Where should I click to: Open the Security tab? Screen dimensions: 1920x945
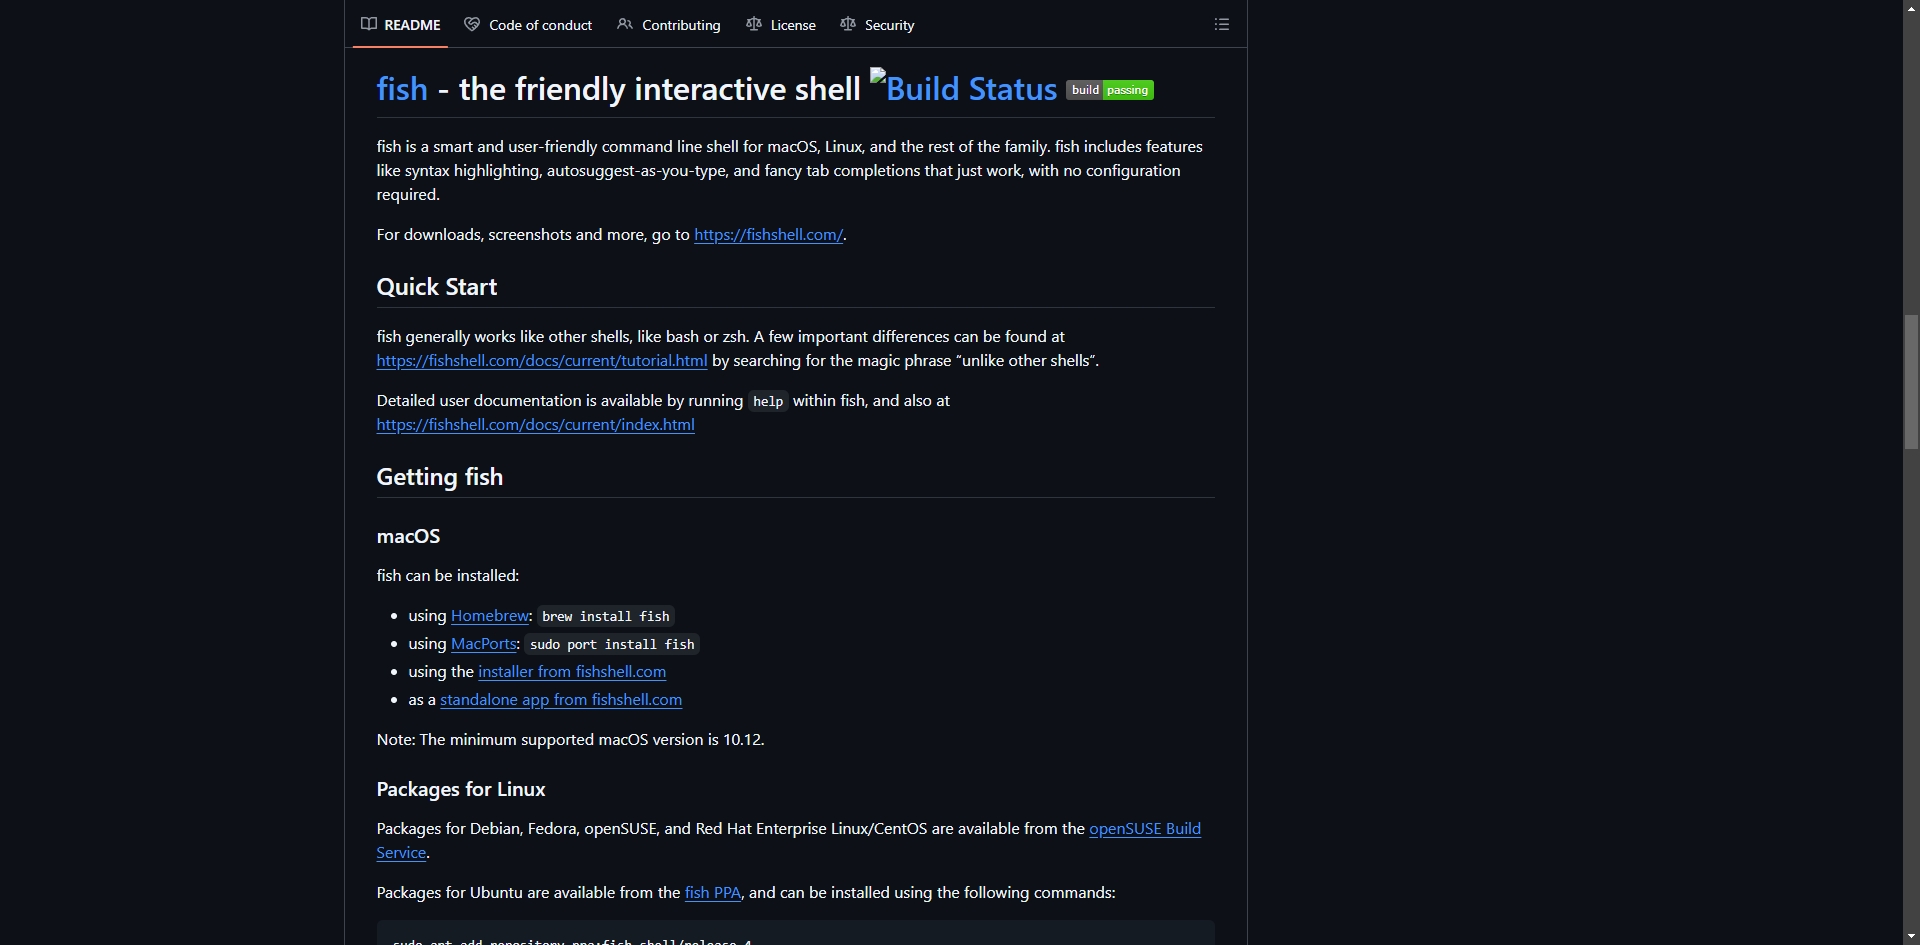[877, 24]
